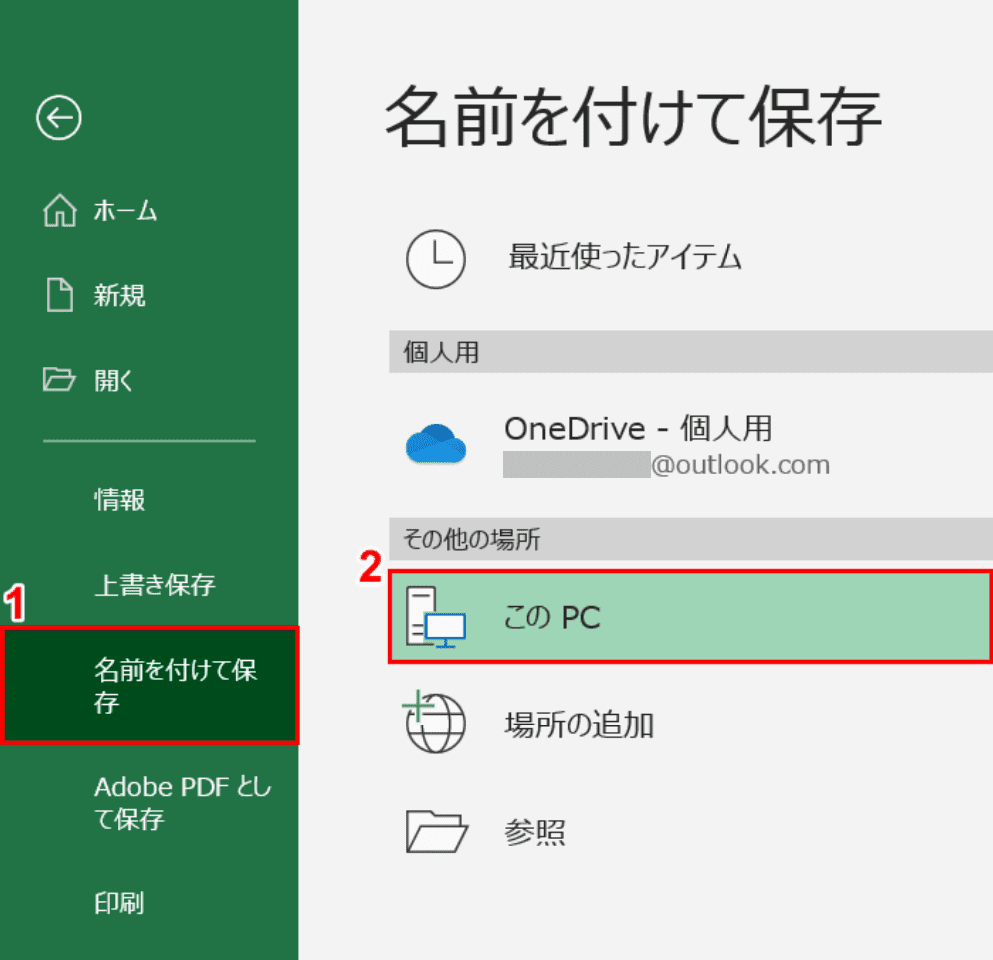Click the 名前を付けて保存 page title
The image size is (993, 960).
pos(633,118)
